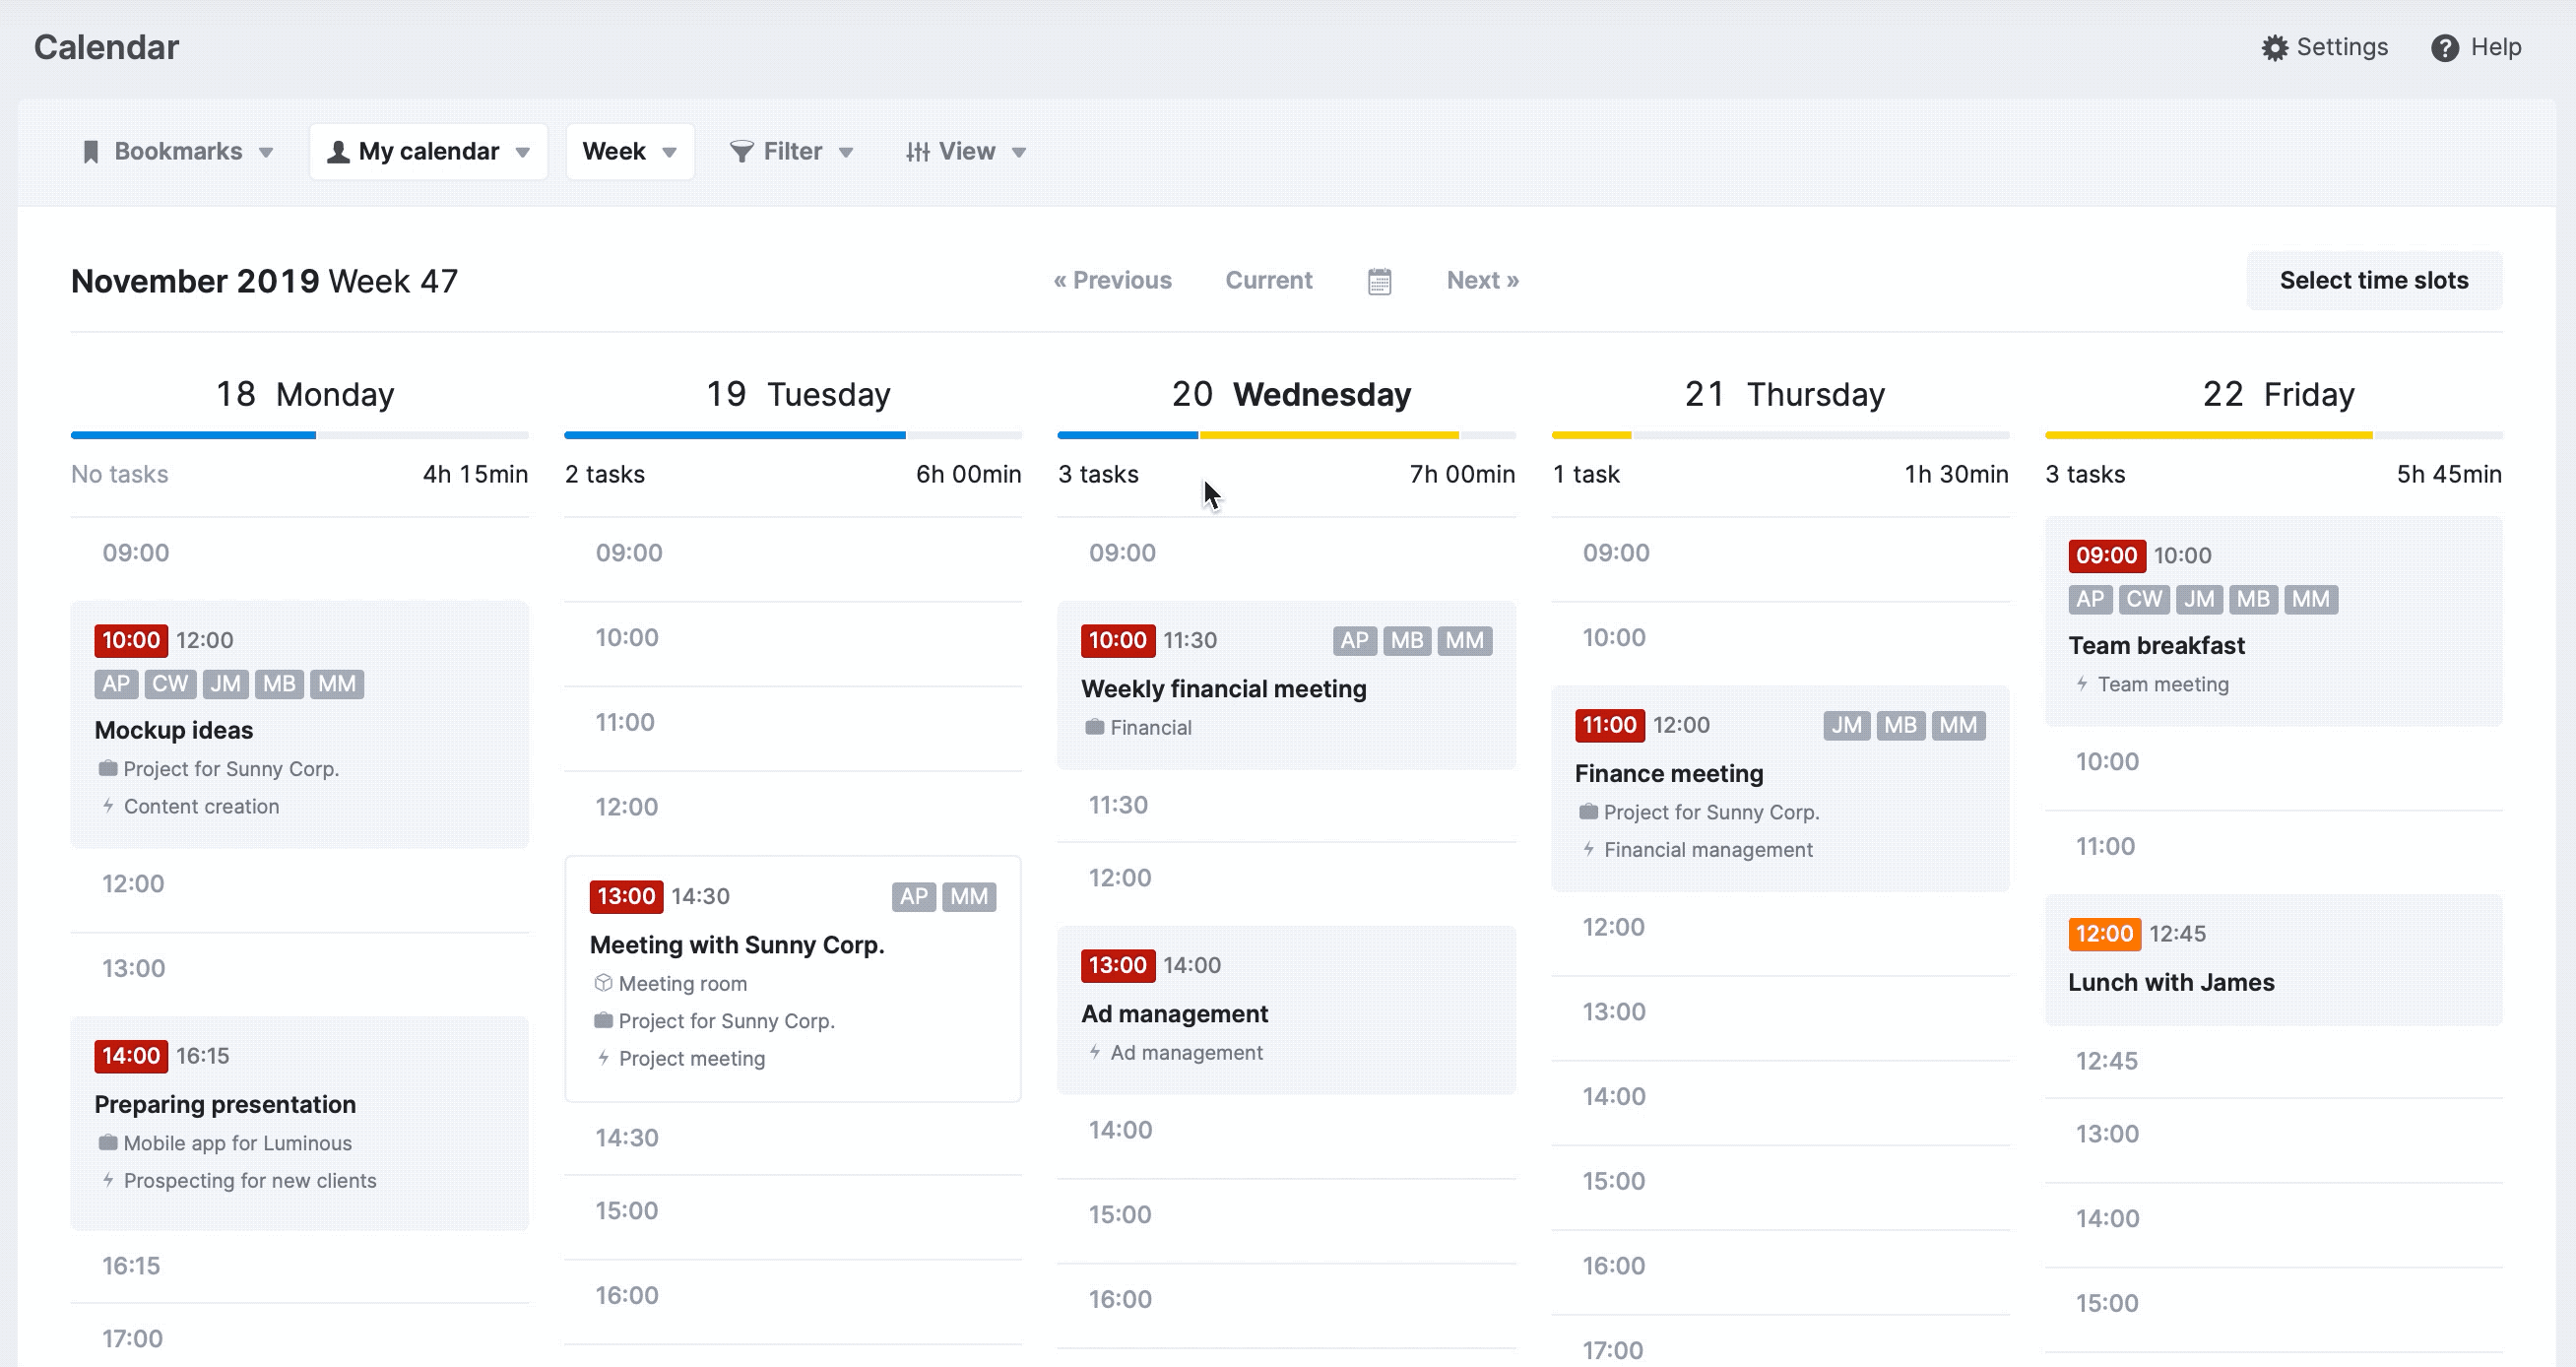Click the orange 12:00 time badge on Friday
The width and height of the screenshot is (2576, 1367).
(x=2104, y=934)
